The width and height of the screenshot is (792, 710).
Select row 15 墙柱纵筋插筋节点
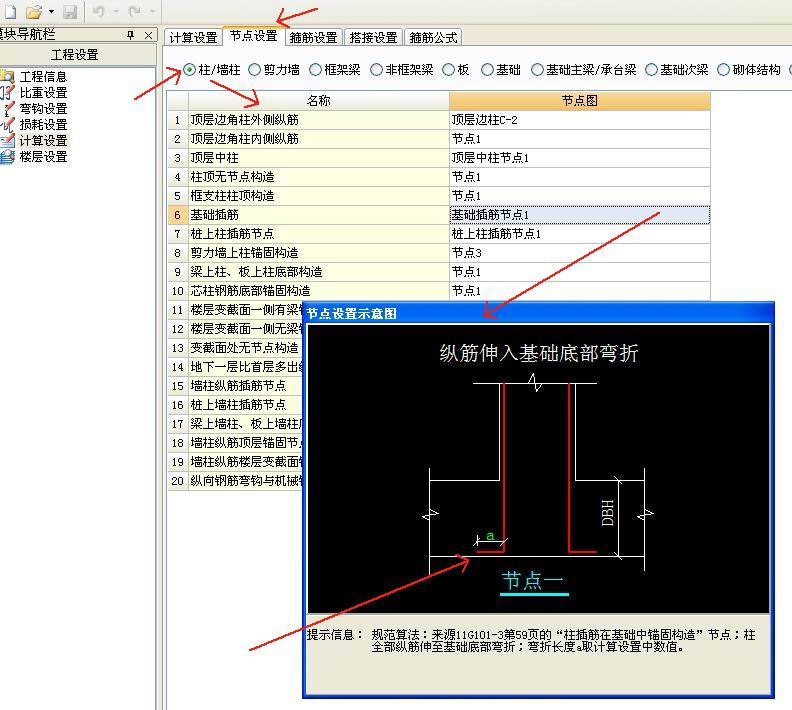pyautogui.click(x=245, y=386)
